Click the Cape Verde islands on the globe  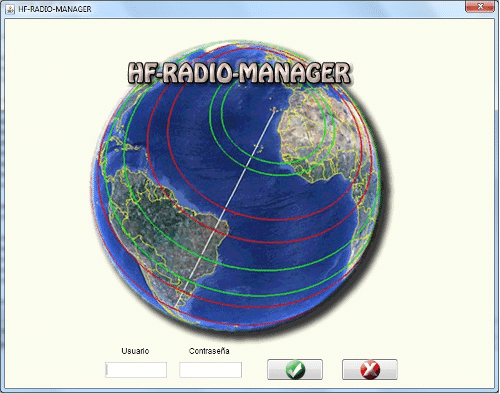click(259, 147)
